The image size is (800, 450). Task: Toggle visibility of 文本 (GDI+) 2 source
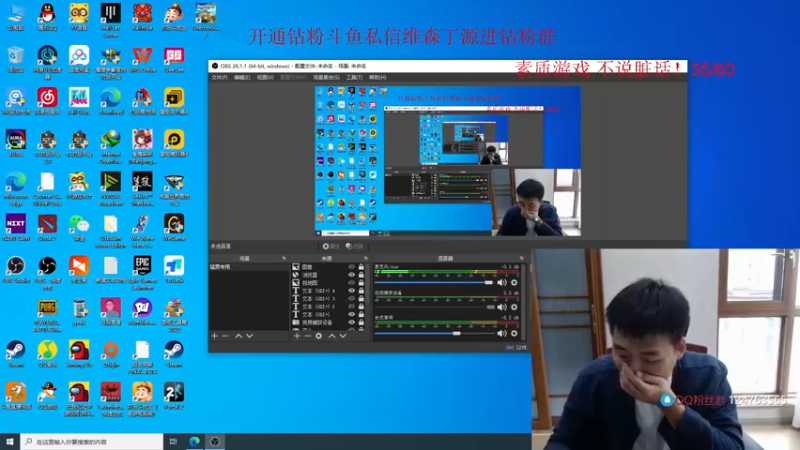pyautogui.click(x=352, y=307)
